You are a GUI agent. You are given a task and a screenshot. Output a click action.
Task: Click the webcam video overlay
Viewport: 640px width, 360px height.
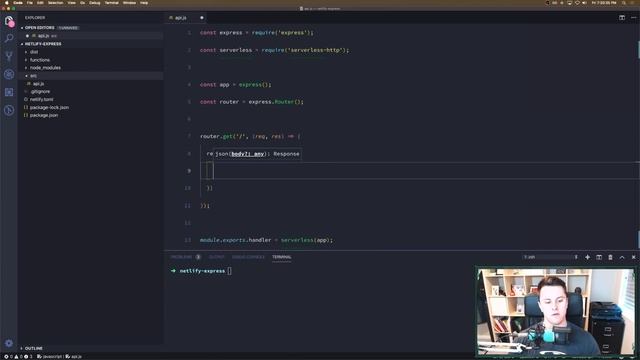point(556,311)
